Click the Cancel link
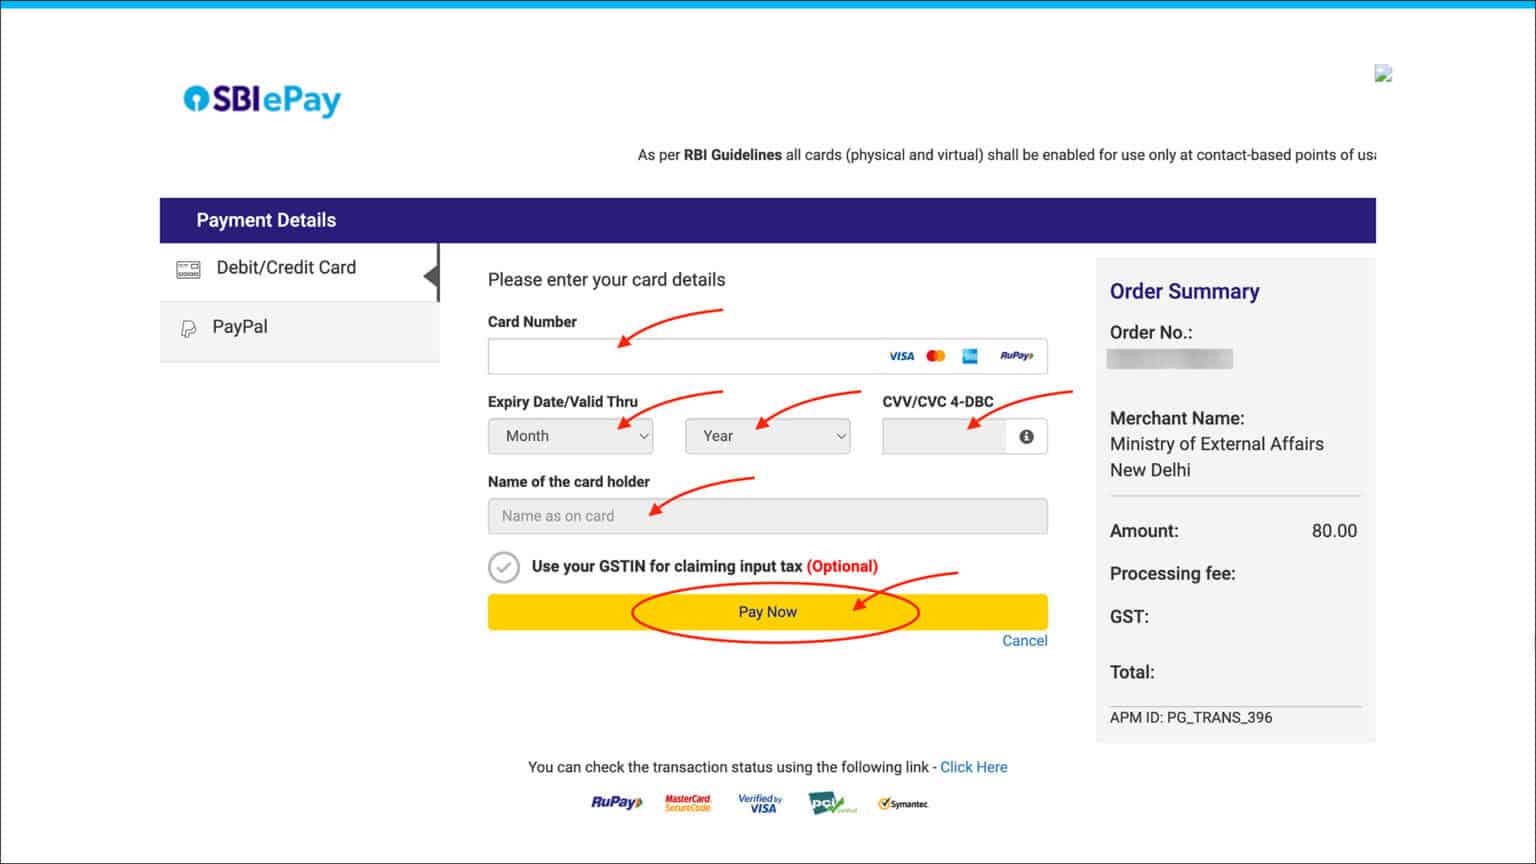 coord(1024,640)
